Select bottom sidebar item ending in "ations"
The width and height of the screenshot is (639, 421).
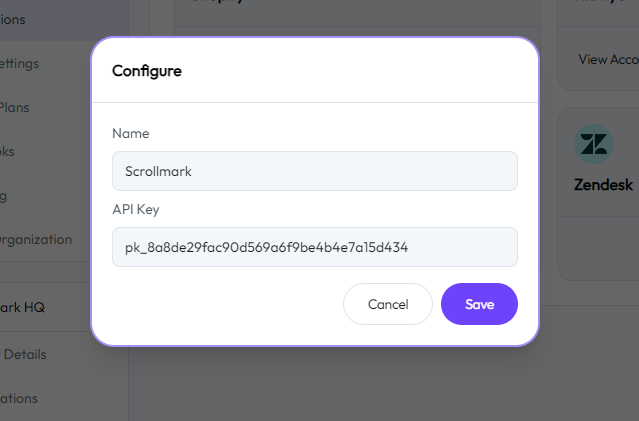click(20, 398)
